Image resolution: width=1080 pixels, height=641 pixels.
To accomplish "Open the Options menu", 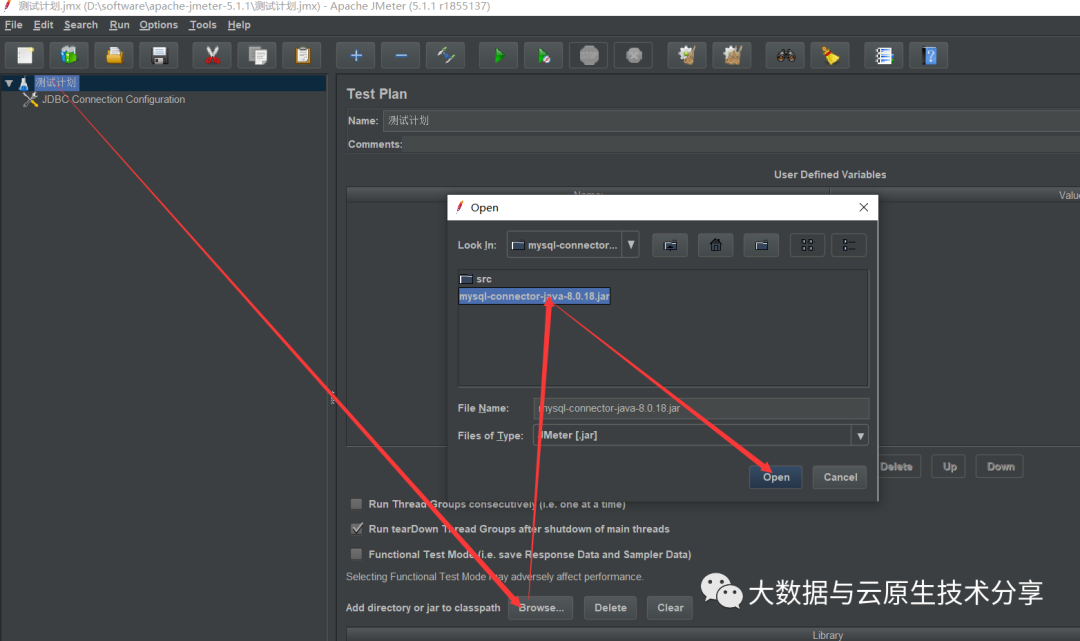I will [x=158, y=25].
